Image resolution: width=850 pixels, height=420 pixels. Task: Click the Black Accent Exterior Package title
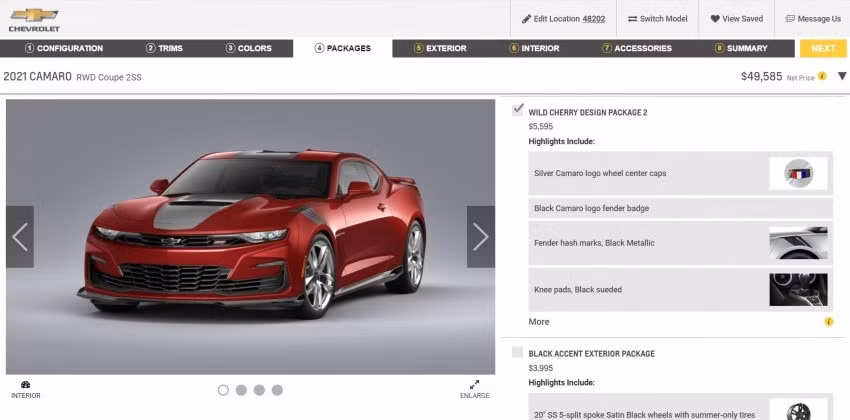pyautogui.click(x=591, y=354)
